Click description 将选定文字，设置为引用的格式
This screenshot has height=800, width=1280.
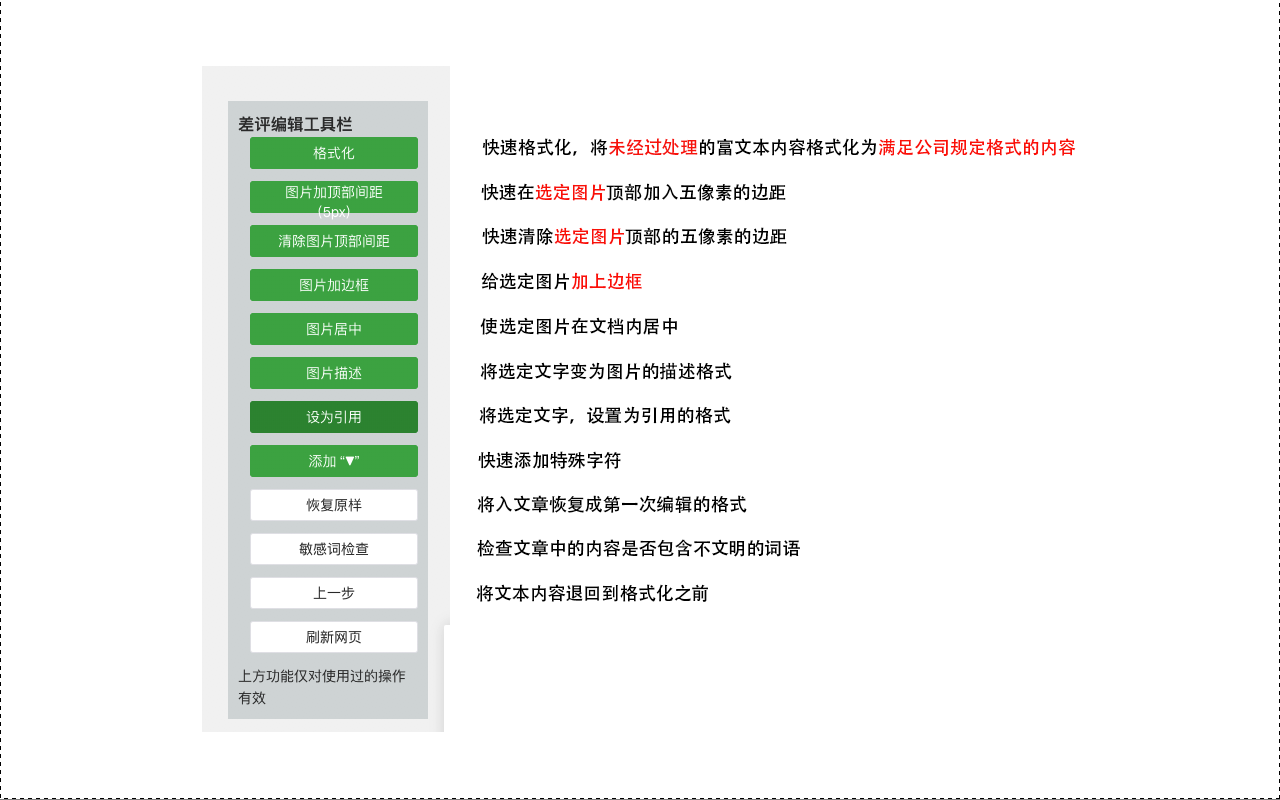pyautogui.click(x=605, y=416)
